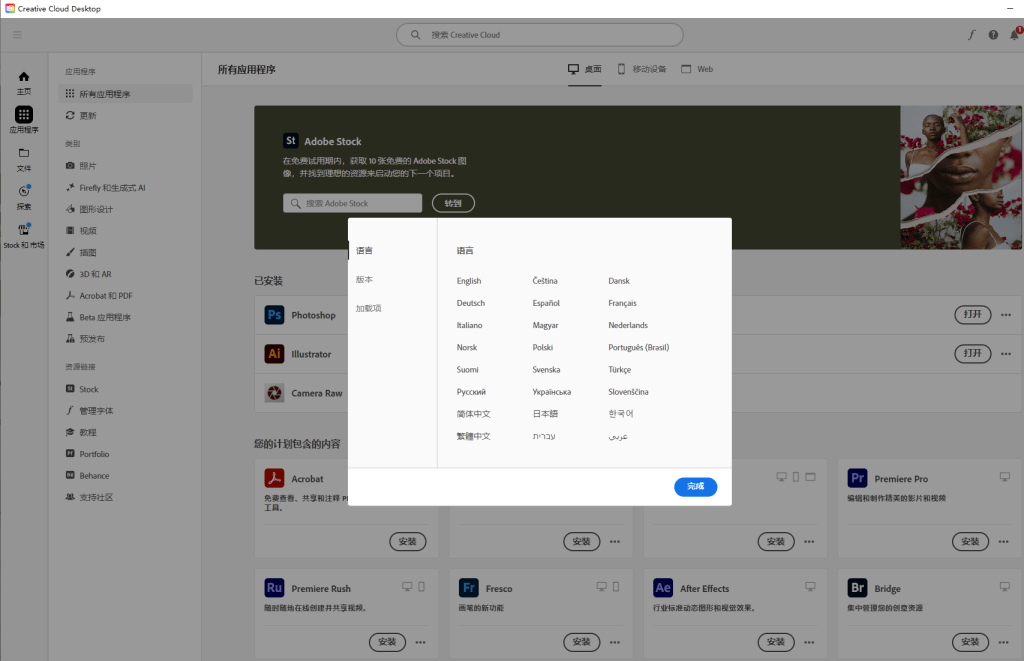Open more options for Premiere Pro
Viewport: 1024px width, 661px height.
click(x=1006, y=542)
